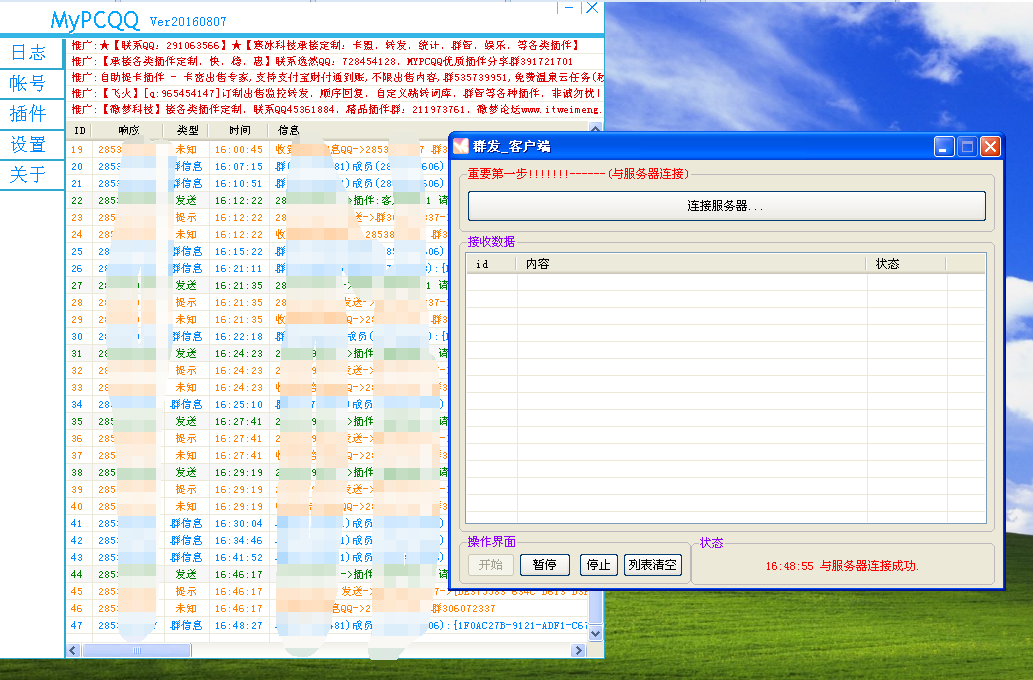Open the 插件 plugins tab

tap(29, 114)
